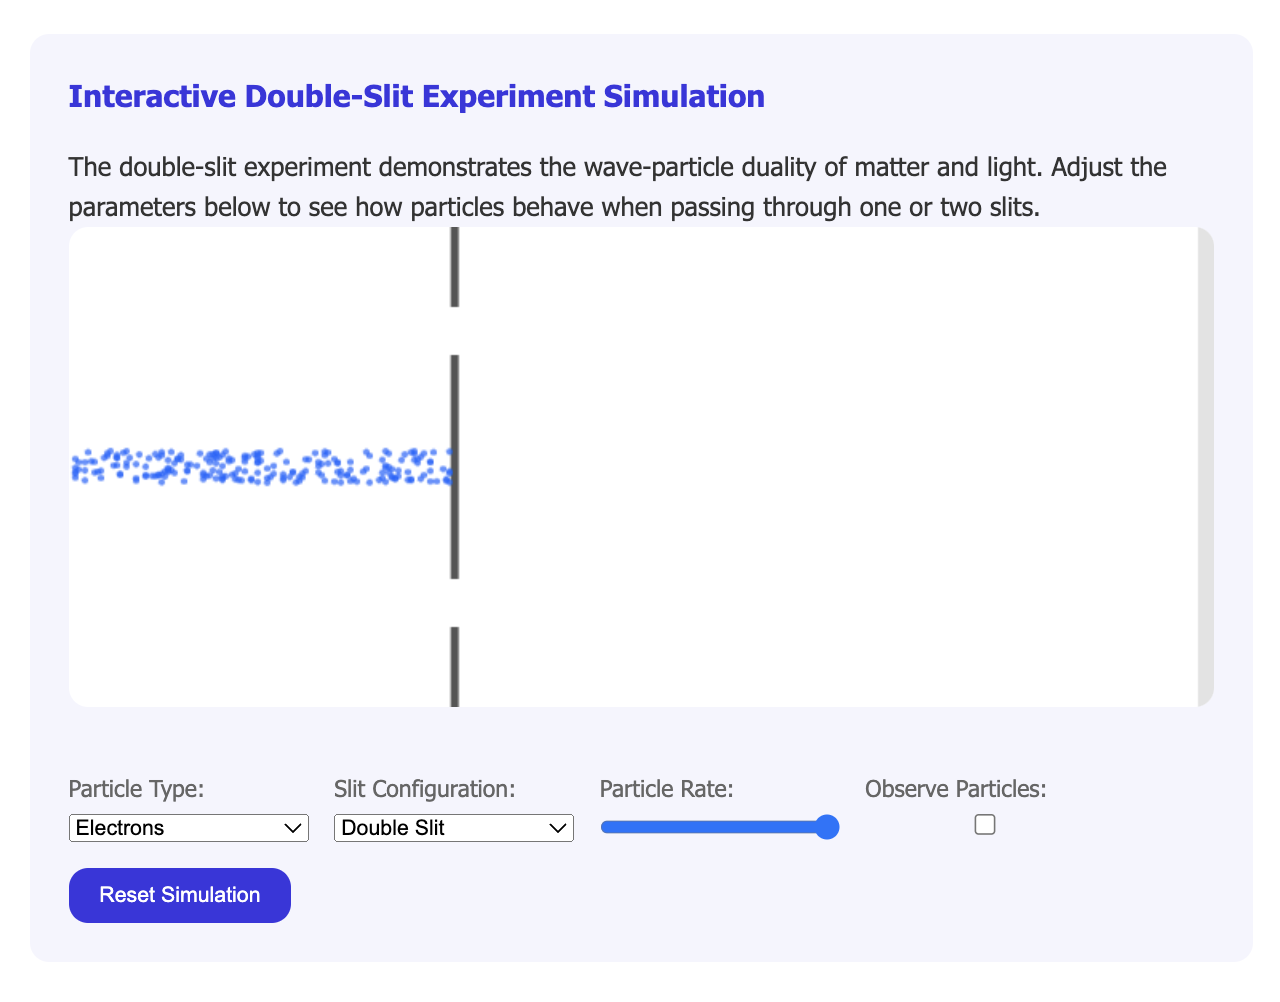Image resolution: width=1280 pixels, height=1002 pixels.
Task: Click the Particle Rate label
Action: tap(666, 789)
